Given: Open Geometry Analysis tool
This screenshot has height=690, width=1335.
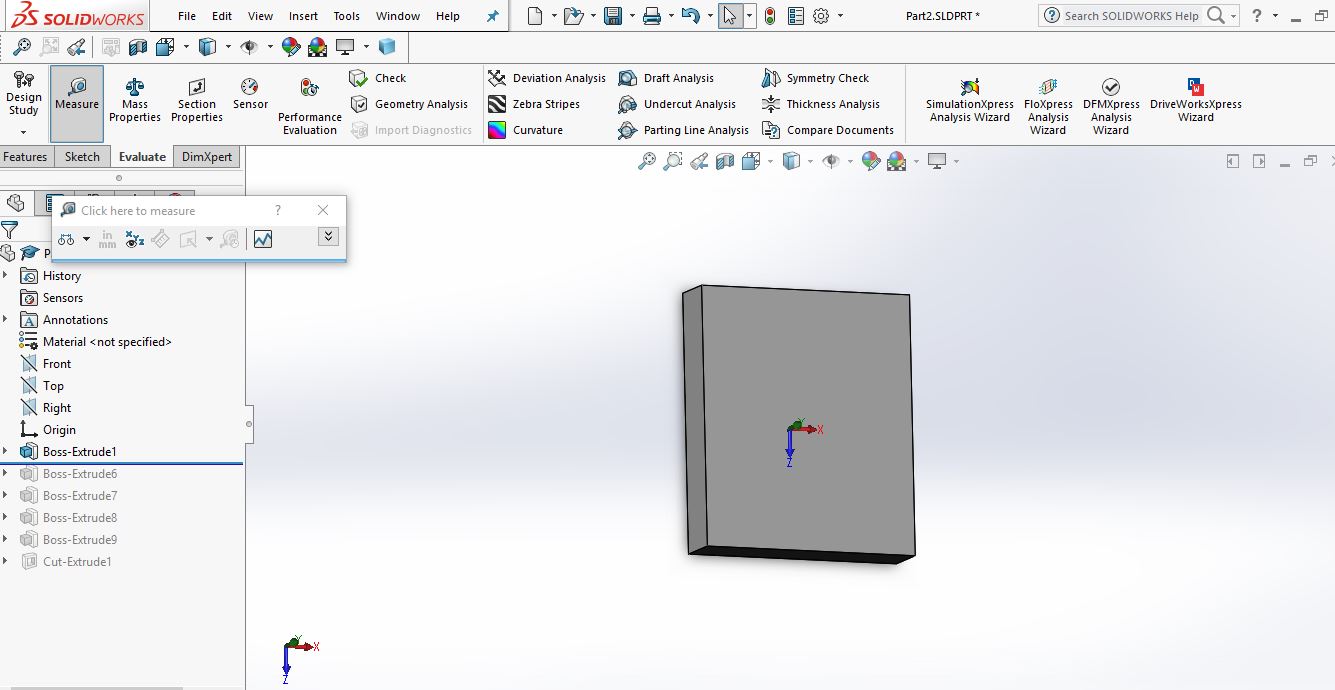Looking at the screenshot, I should coord(409,104).
